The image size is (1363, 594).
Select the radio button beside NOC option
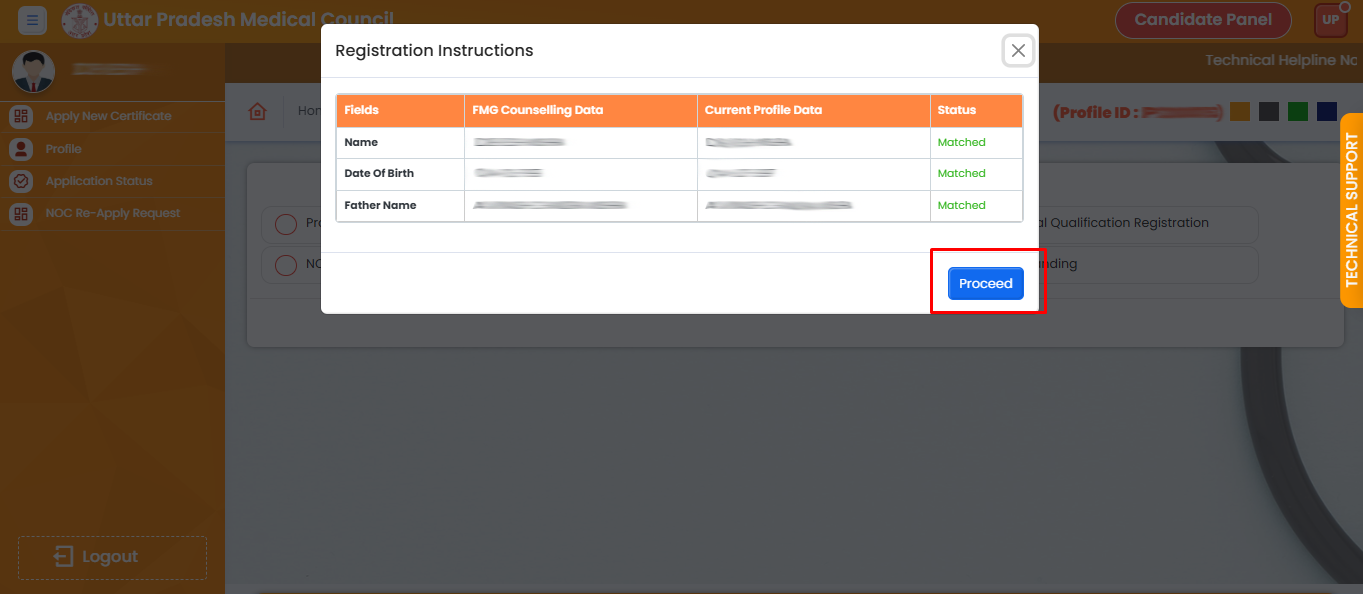click(285, 265)
